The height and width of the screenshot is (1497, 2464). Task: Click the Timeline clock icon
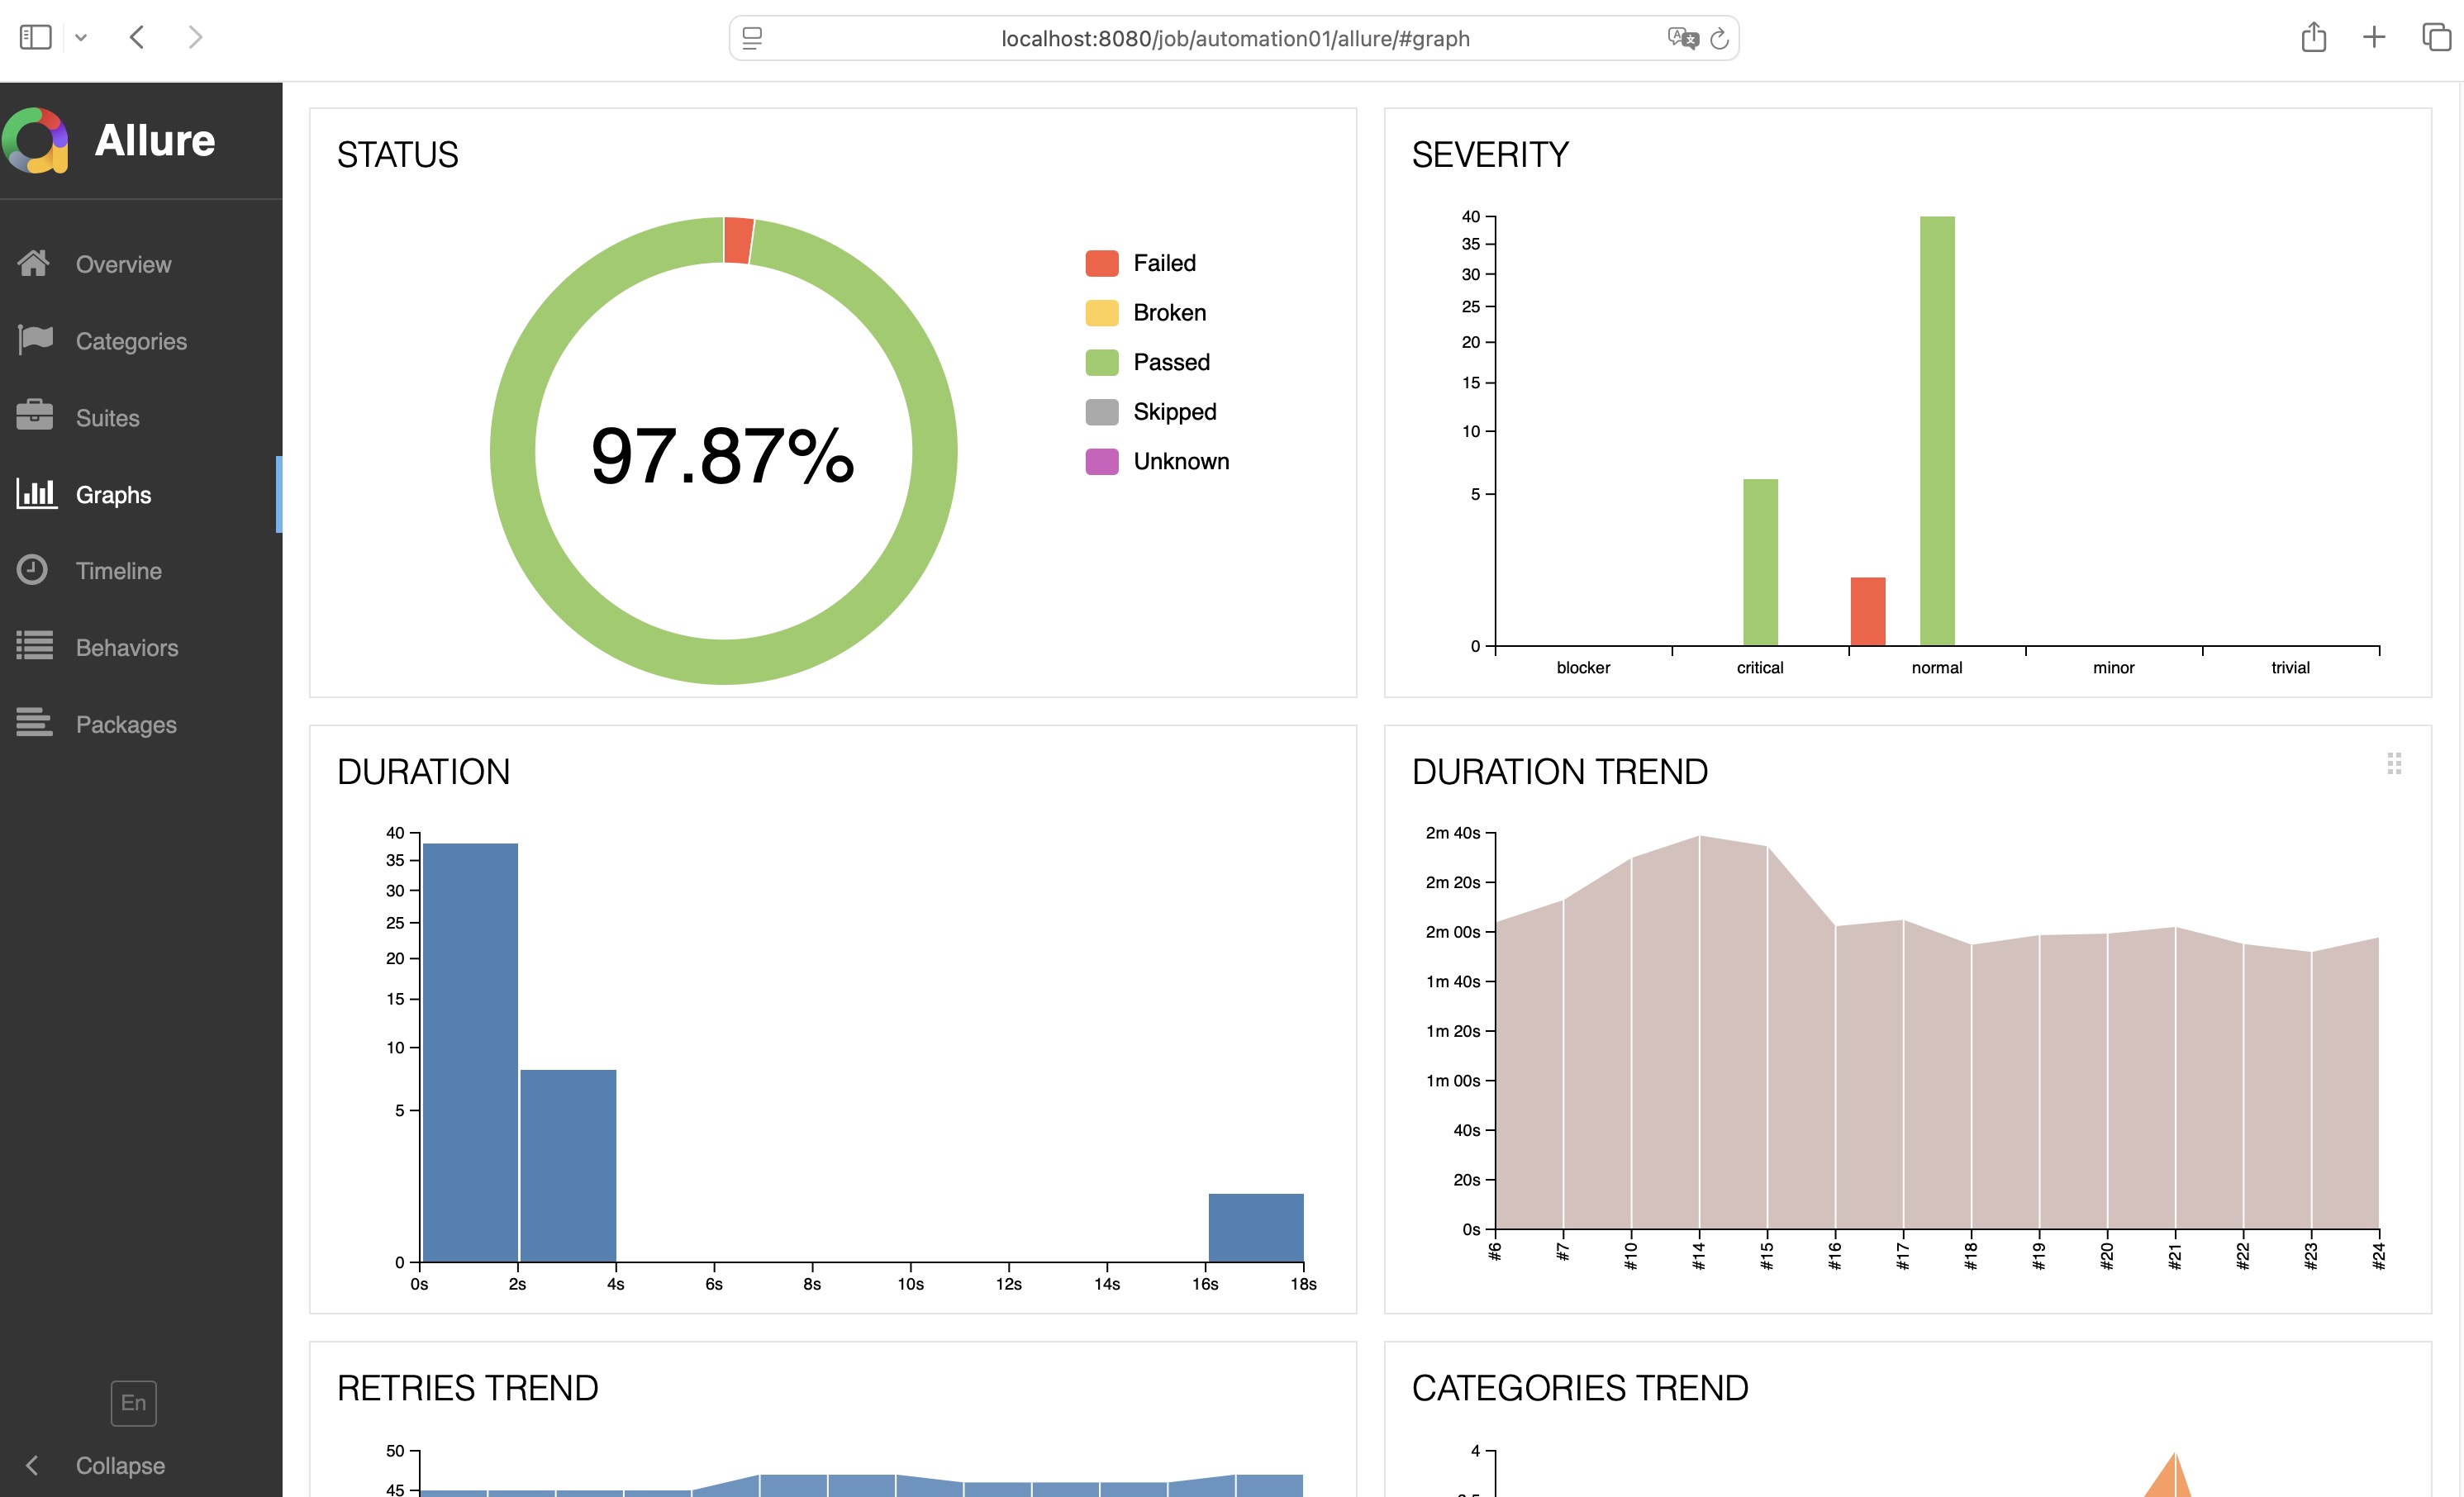(32, 570)
